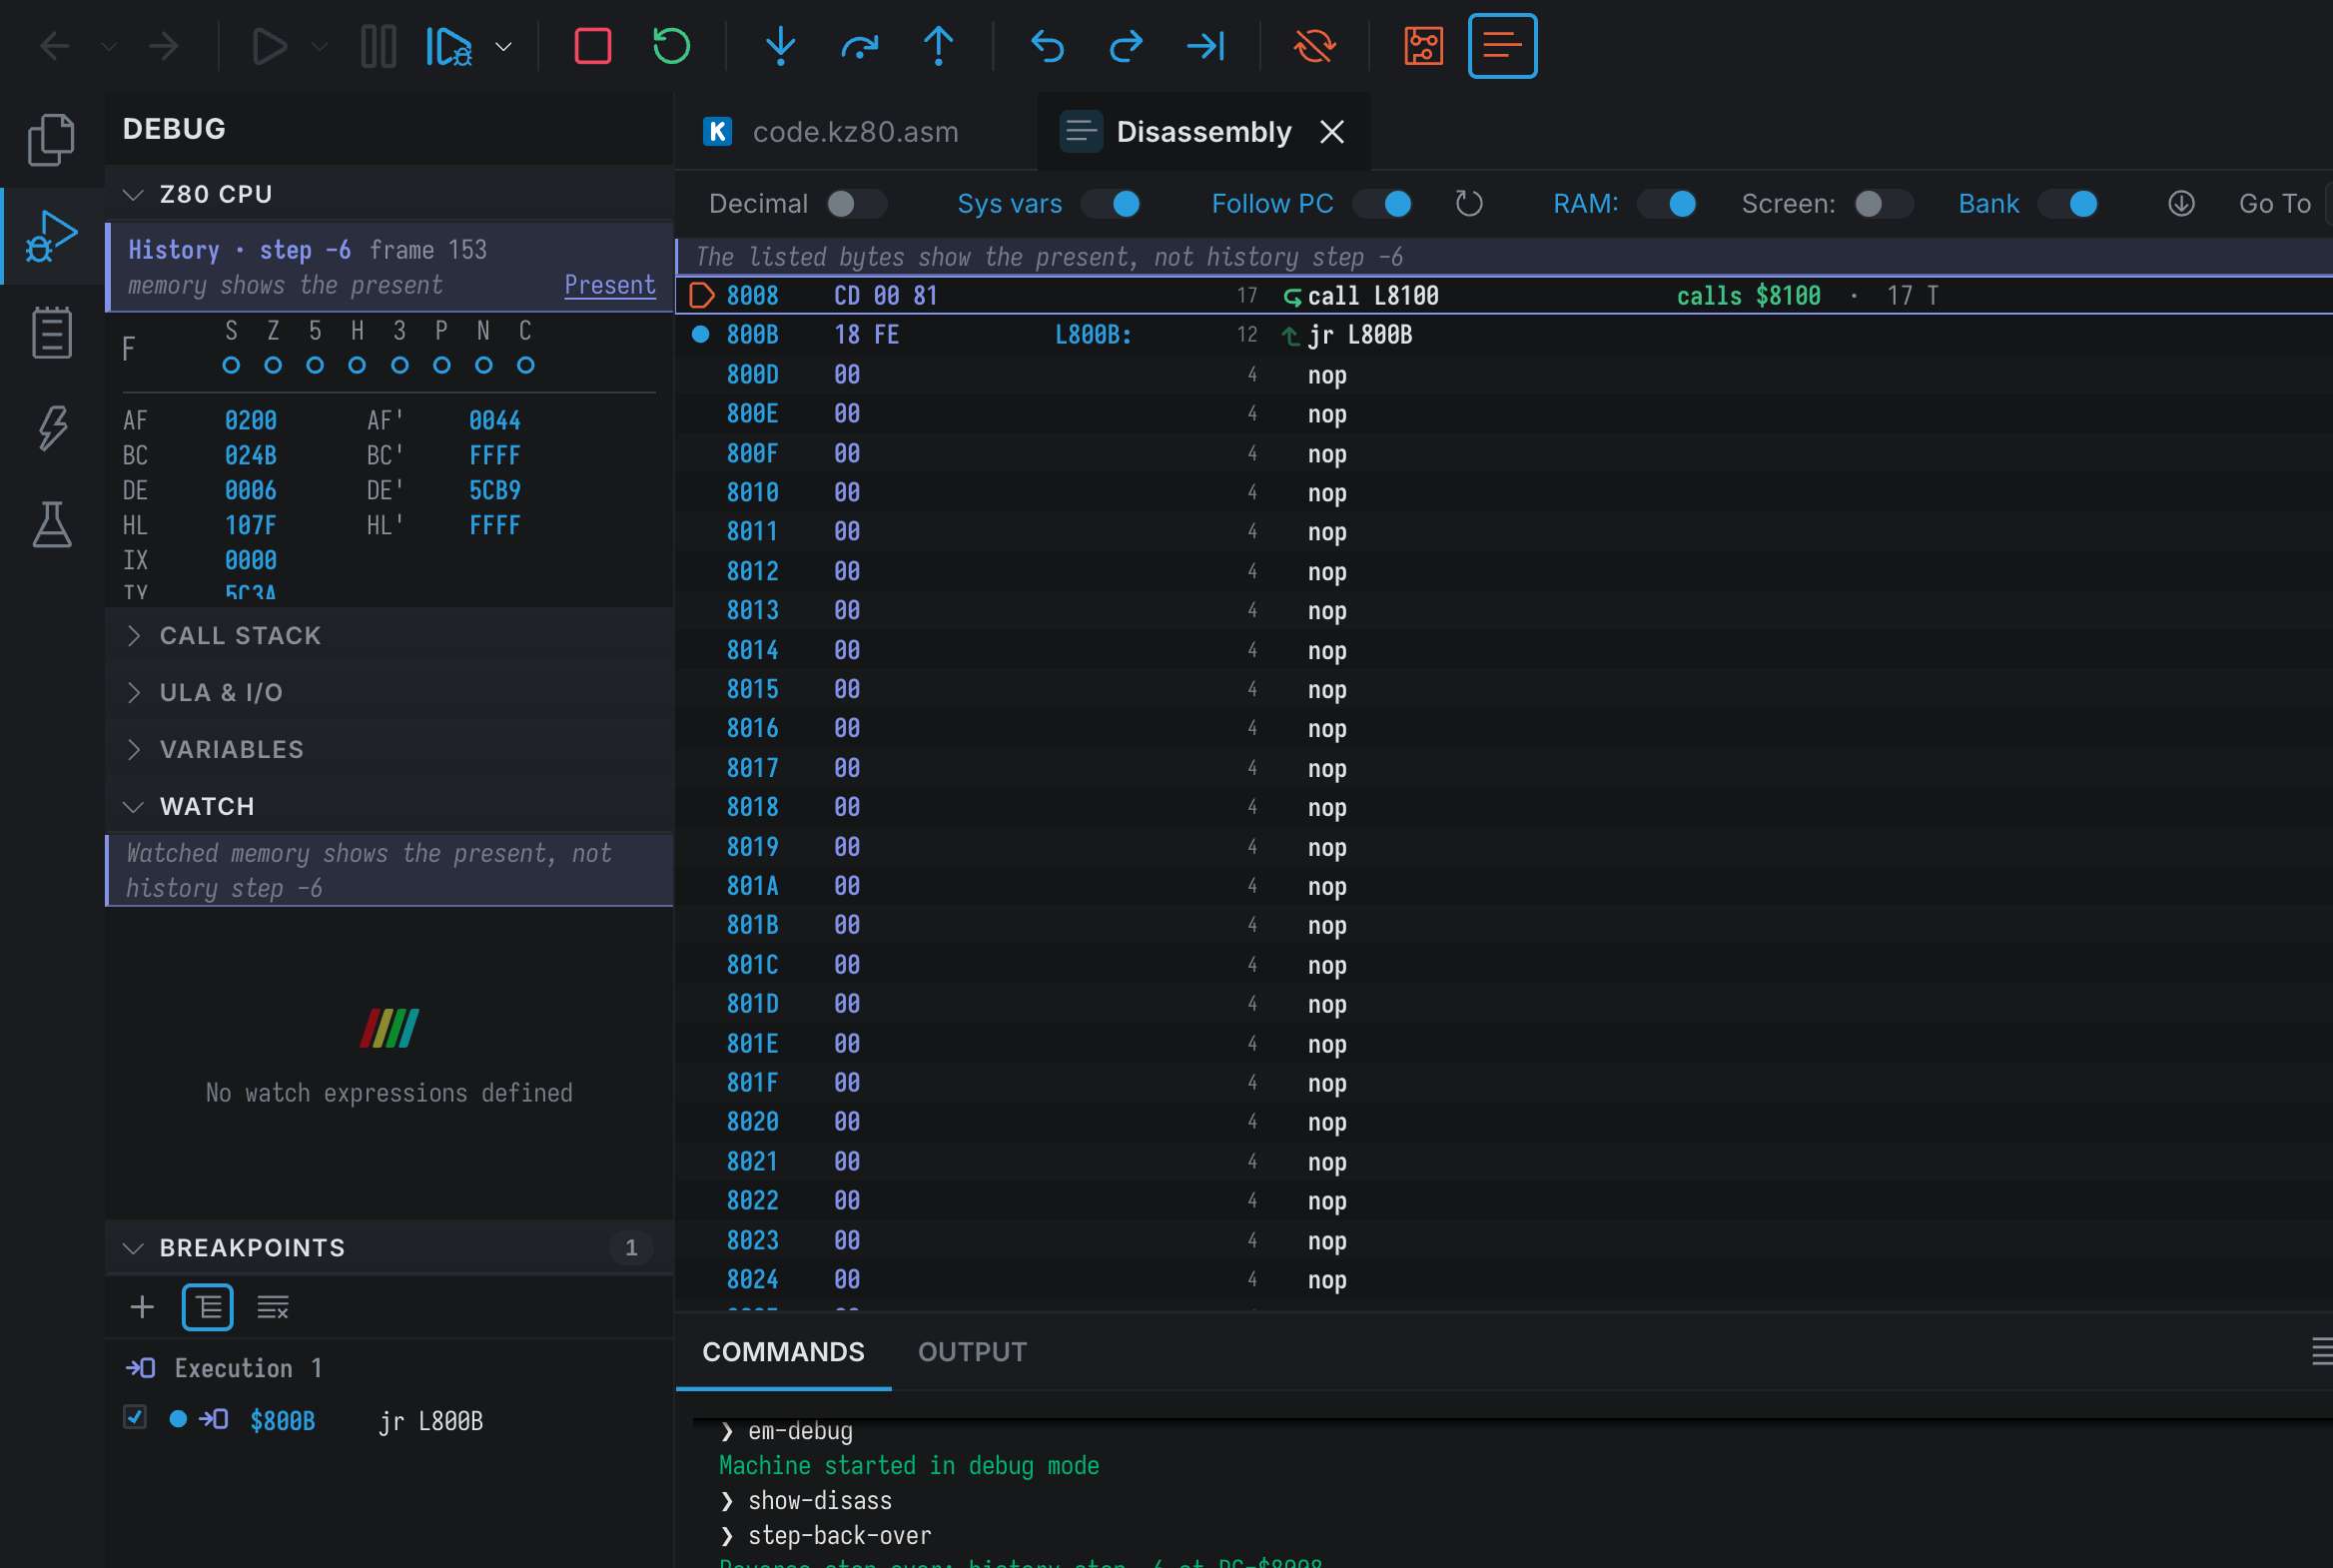Click the Step Out up arrow
Viewport: 2333px width, 1568px height.
pos(938,46)
